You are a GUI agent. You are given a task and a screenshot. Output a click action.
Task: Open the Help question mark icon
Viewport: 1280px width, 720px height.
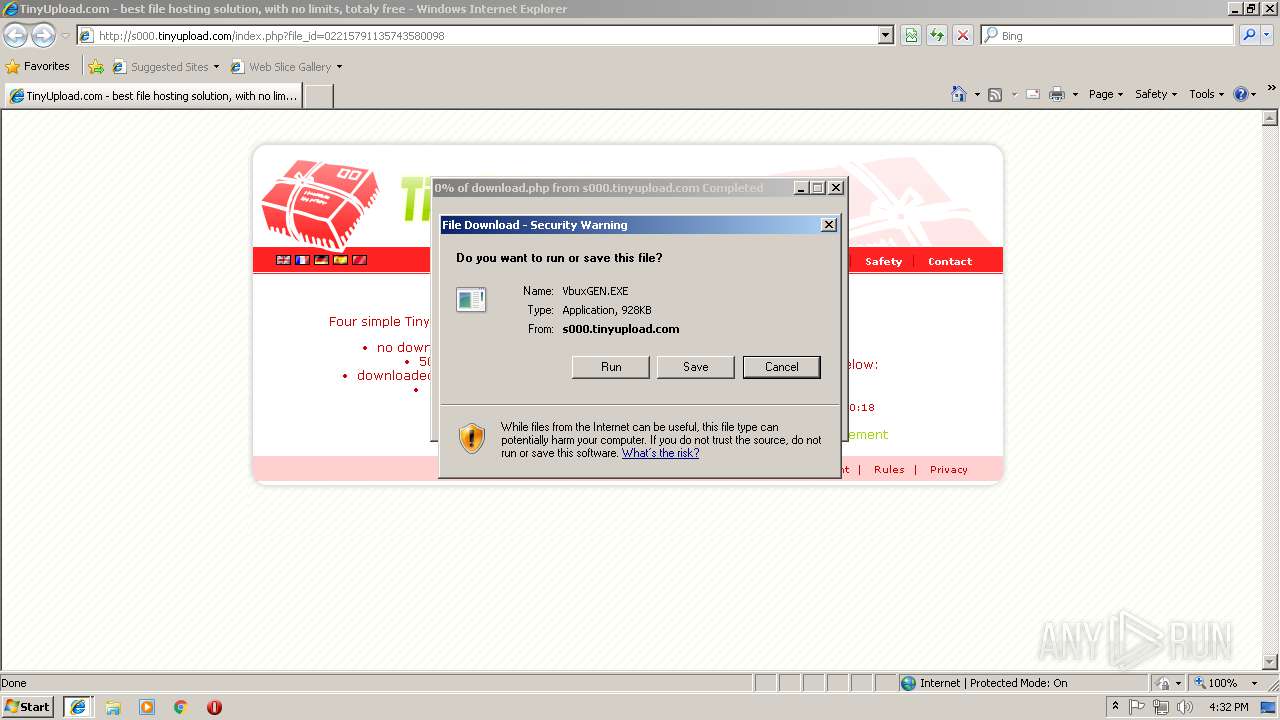point(1240,94)
